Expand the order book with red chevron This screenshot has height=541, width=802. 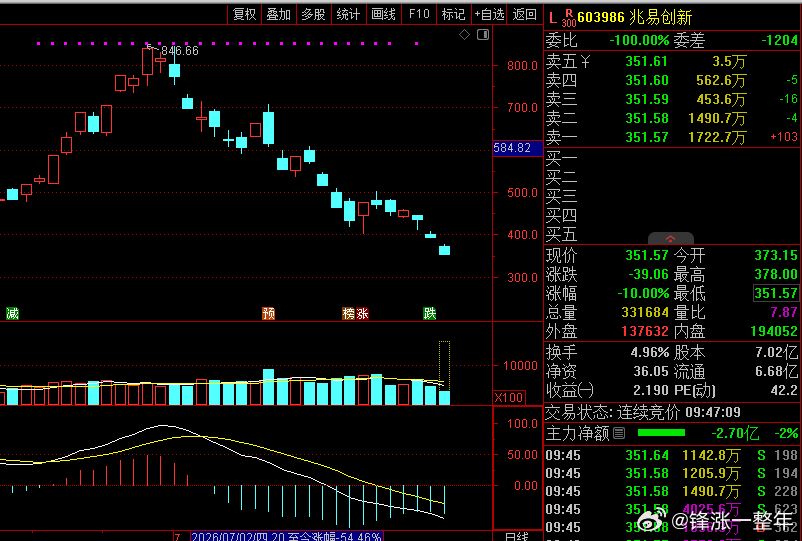[671, 238]
